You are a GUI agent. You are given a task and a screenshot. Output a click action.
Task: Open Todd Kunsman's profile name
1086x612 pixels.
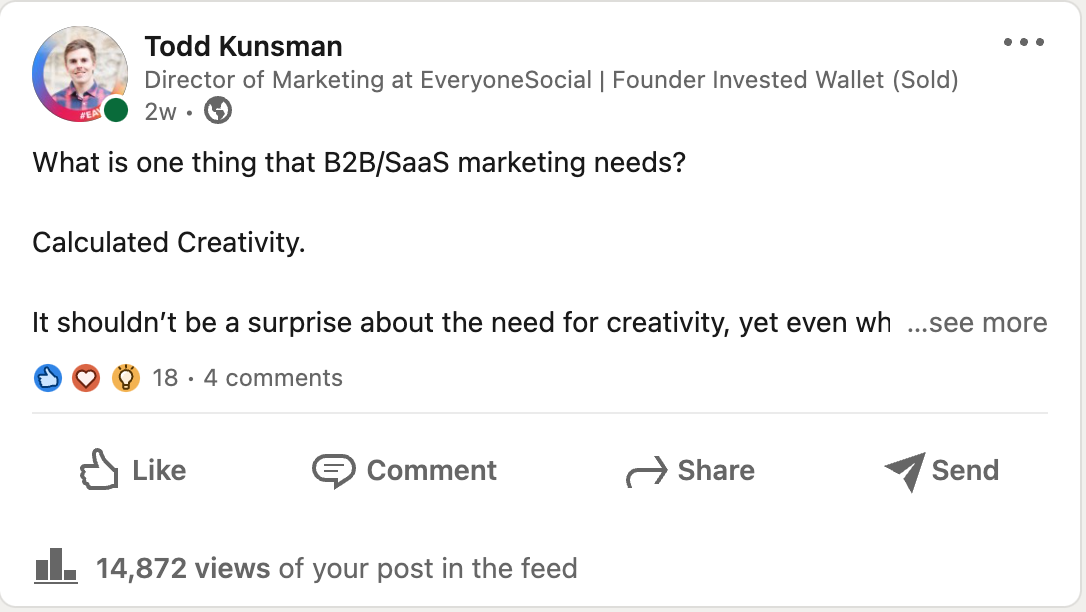(x=244, y=46)
